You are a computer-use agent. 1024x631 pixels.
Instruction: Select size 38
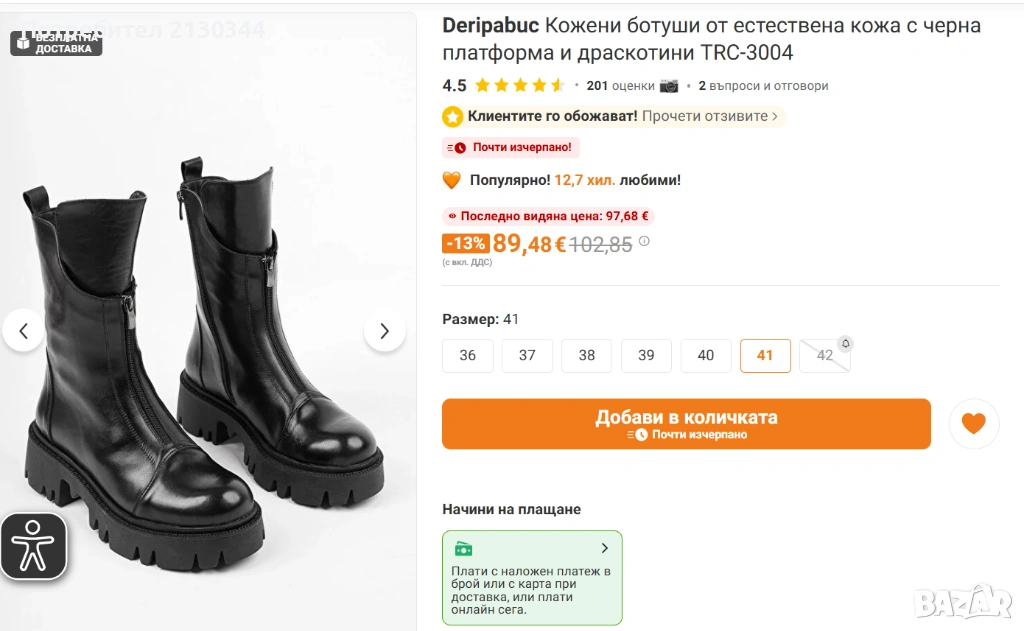587,356
